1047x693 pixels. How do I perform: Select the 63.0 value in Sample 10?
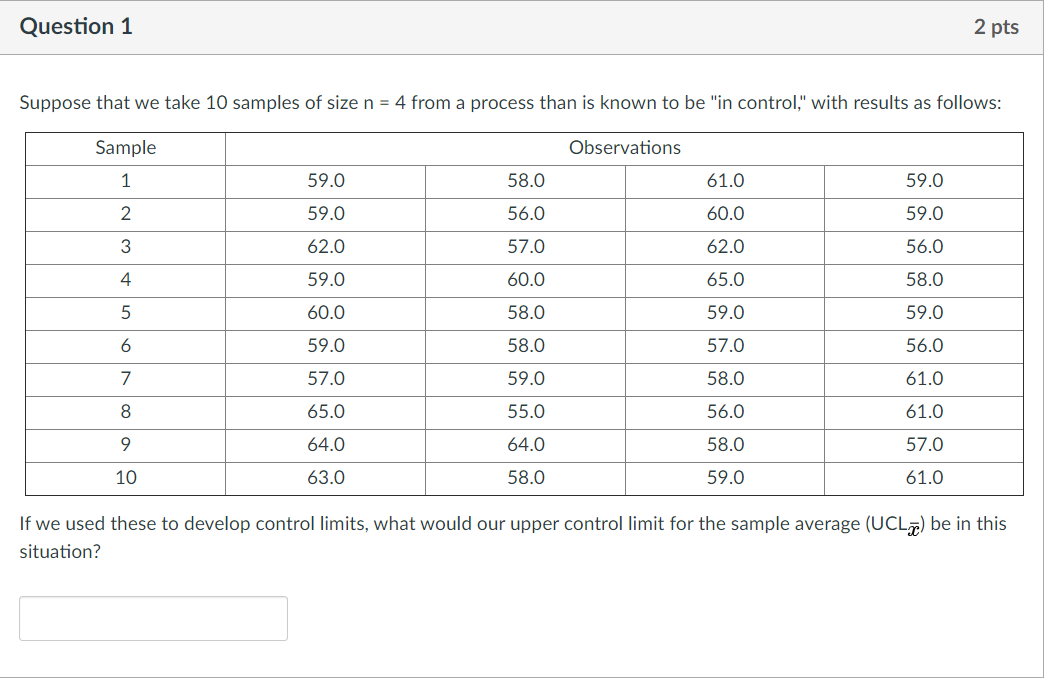point(325,477)
